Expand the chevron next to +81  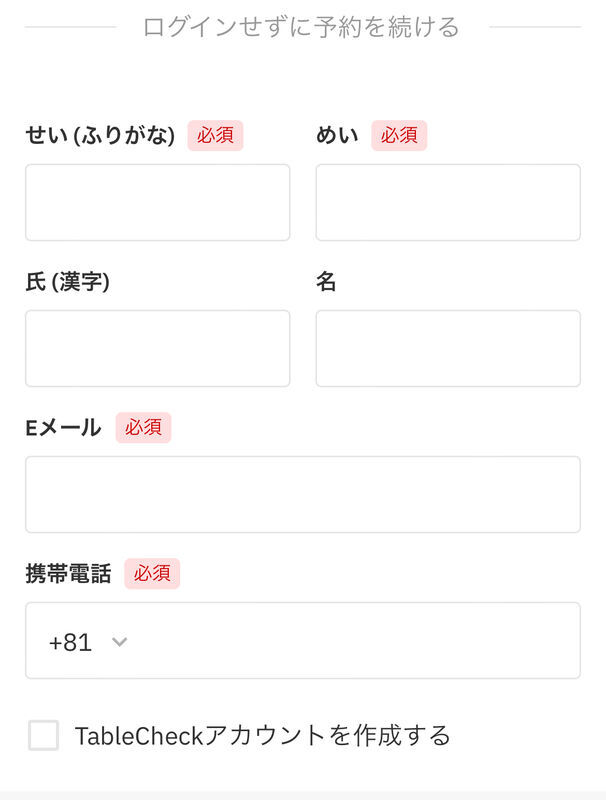coord(119,641)
